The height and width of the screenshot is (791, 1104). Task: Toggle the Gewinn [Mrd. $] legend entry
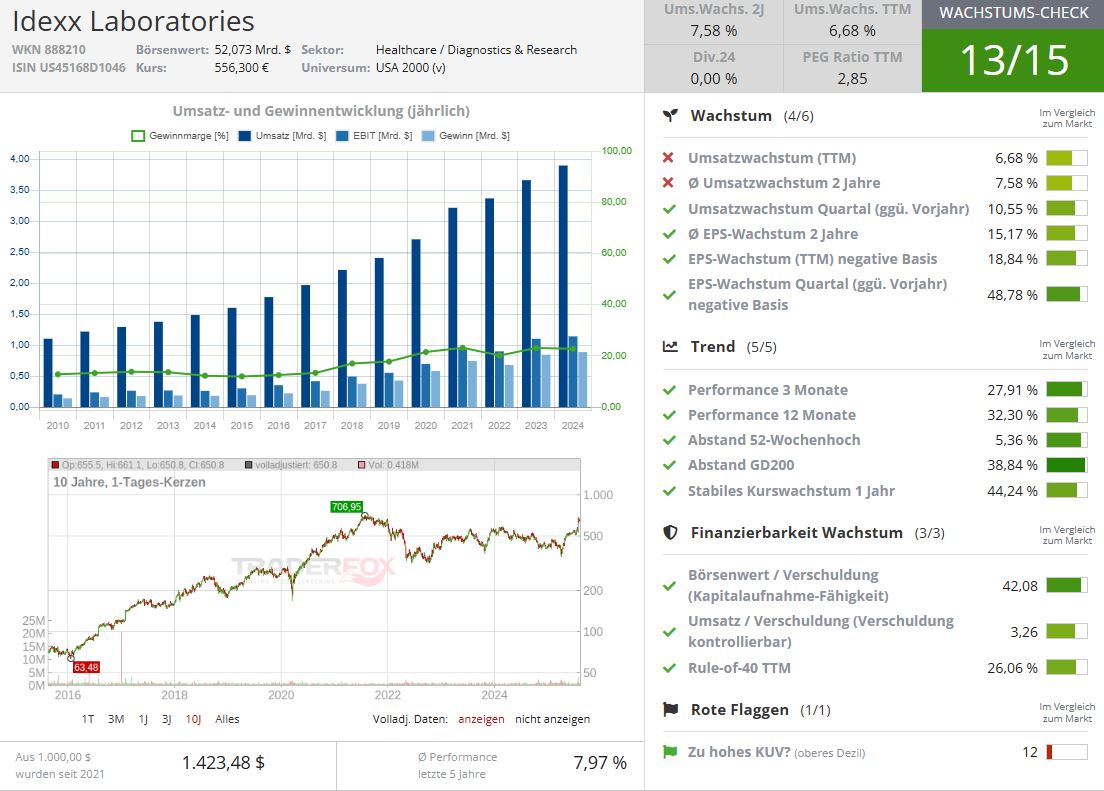[465, 136]
